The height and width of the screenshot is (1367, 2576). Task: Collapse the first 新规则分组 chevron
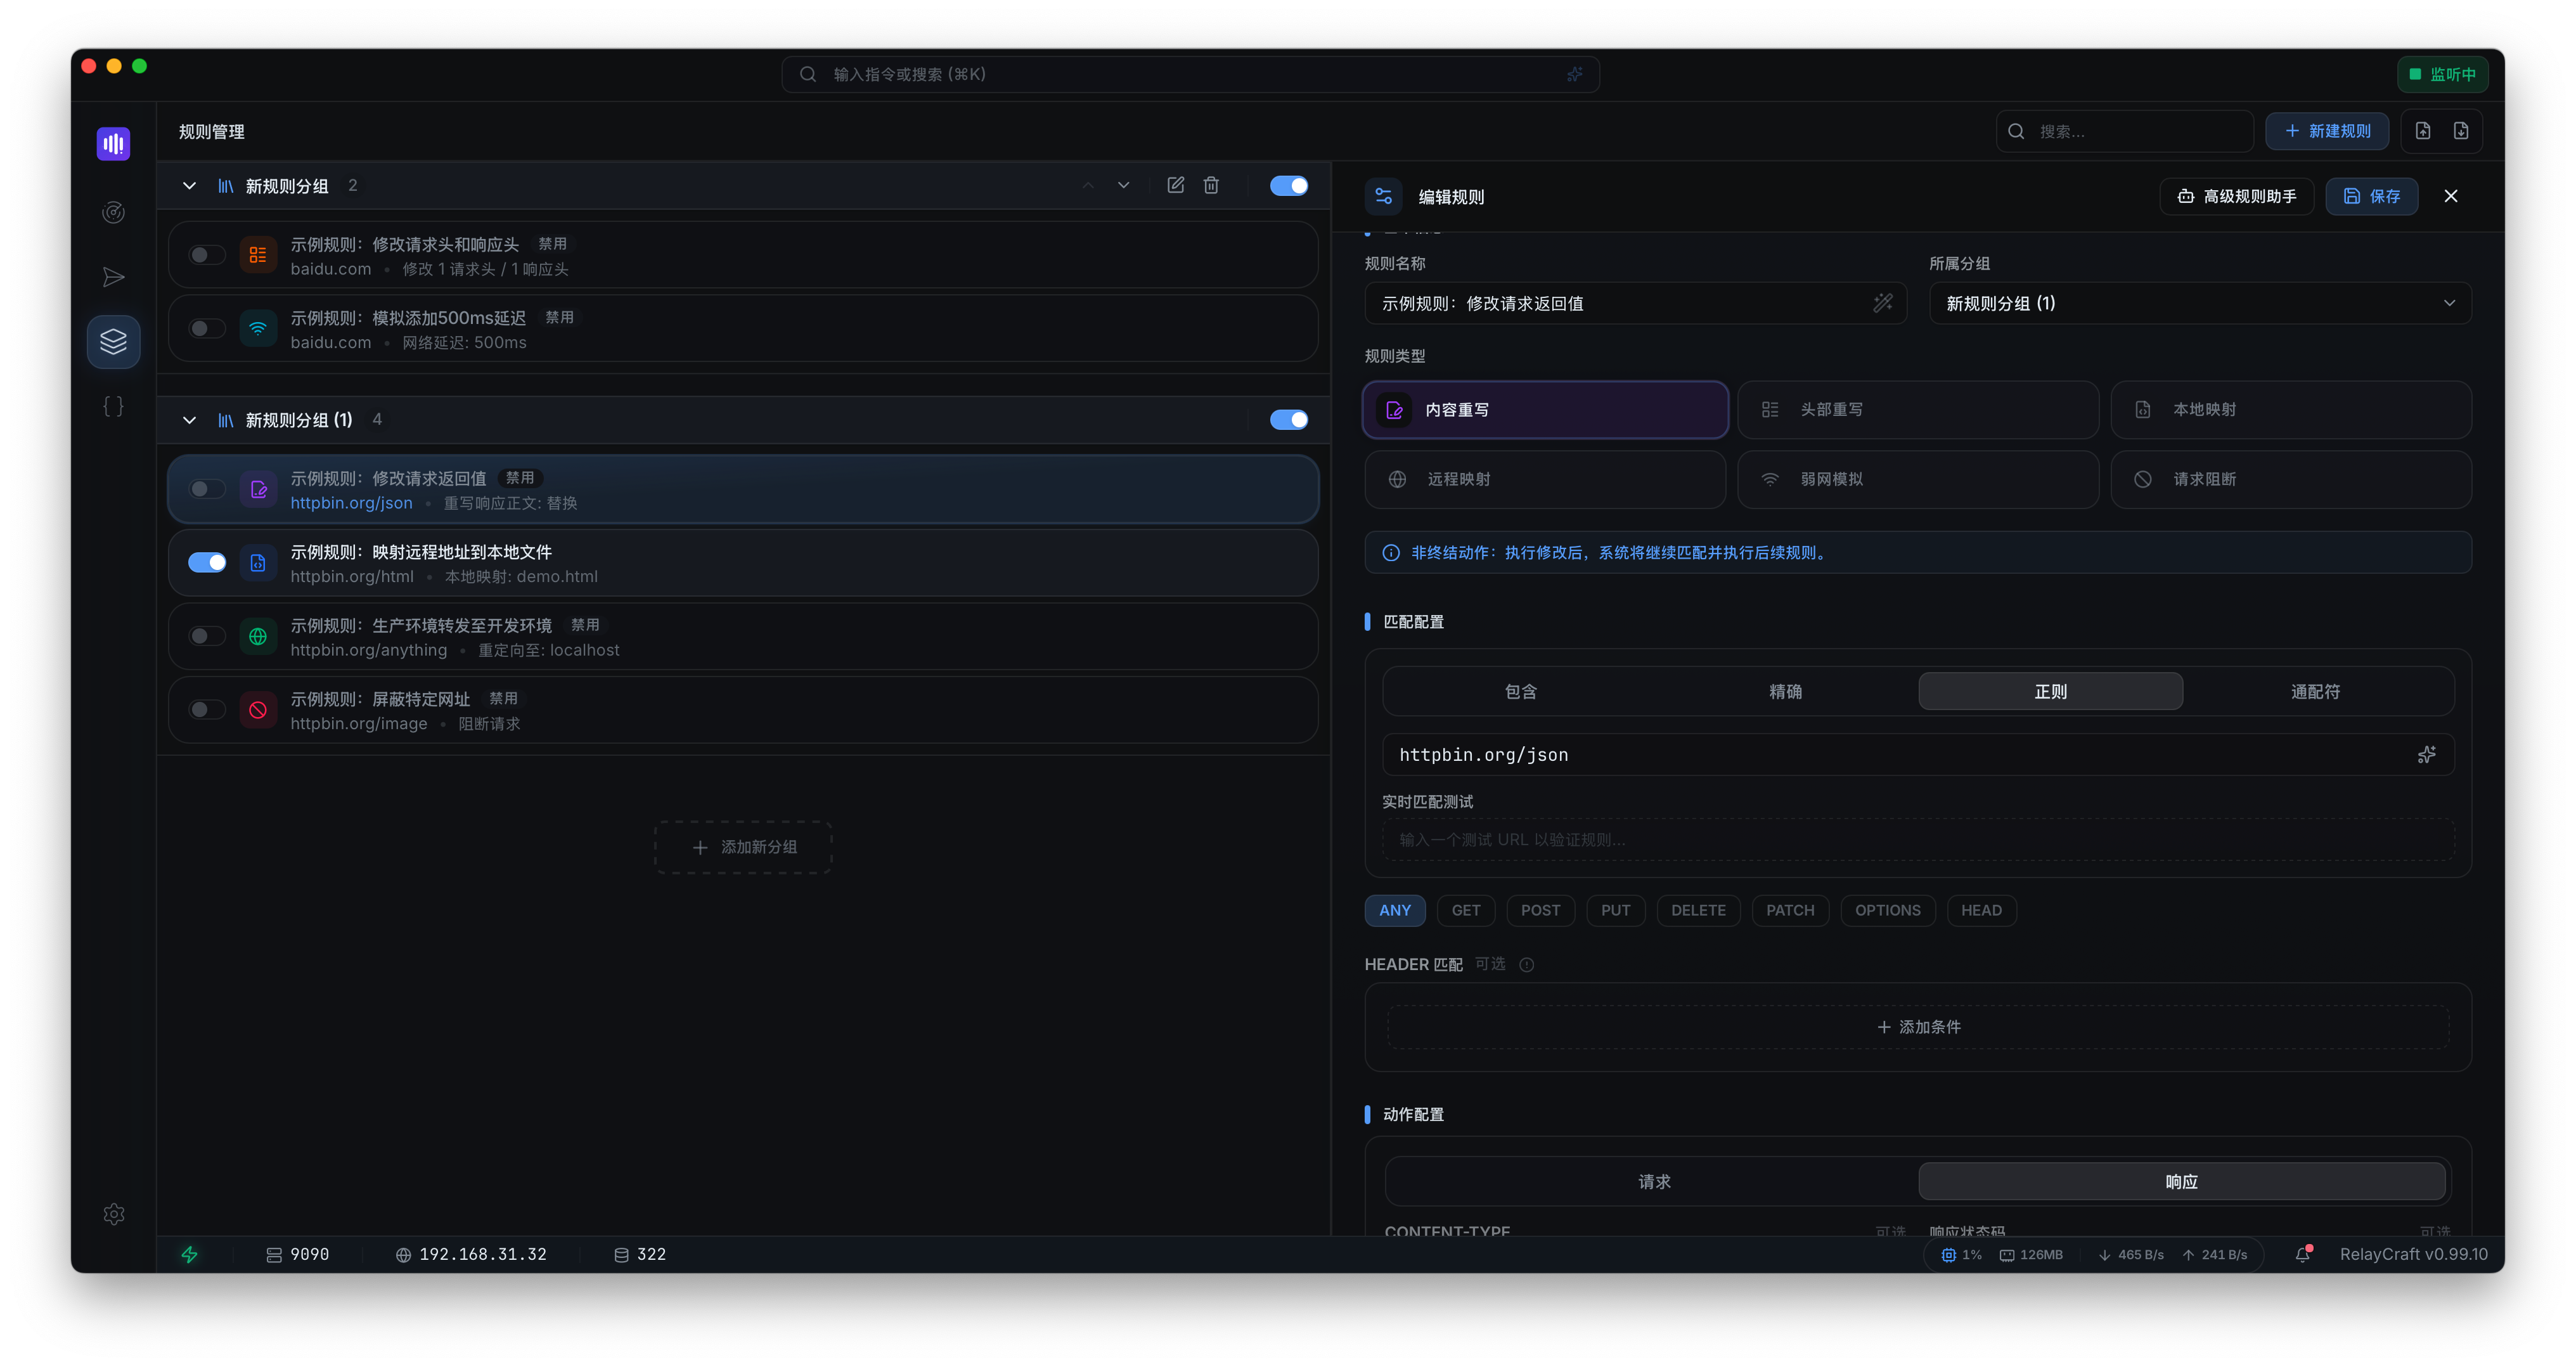(189, 186)
